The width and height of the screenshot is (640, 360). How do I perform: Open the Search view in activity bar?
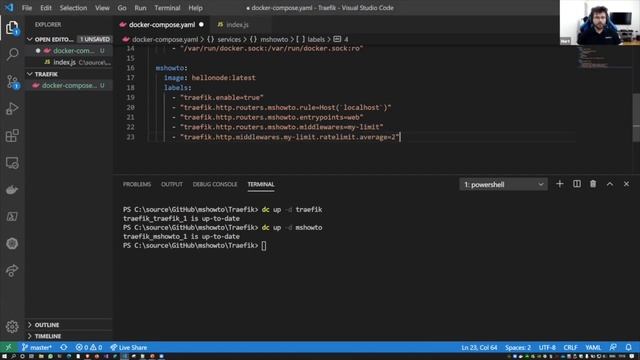click(x=12, y=54)
